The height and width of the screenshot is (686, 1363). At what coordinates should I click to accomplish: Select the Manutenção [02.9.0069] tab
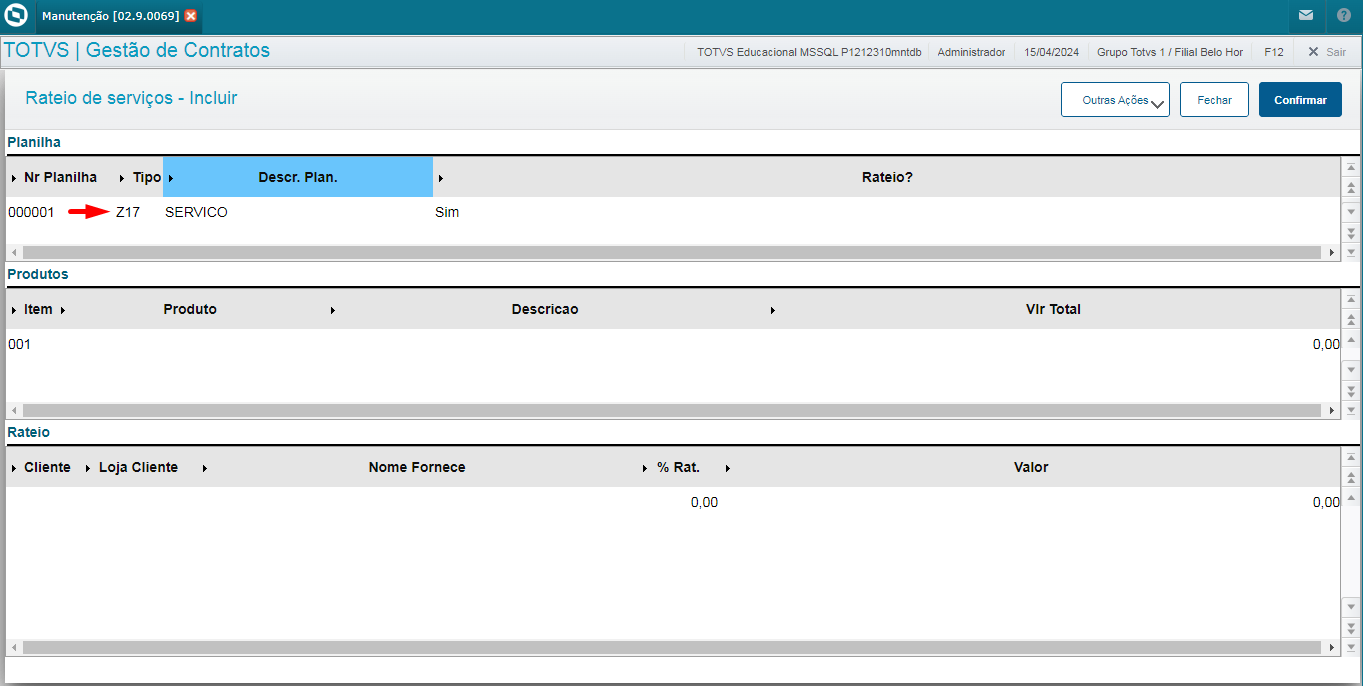pos(110,16)
